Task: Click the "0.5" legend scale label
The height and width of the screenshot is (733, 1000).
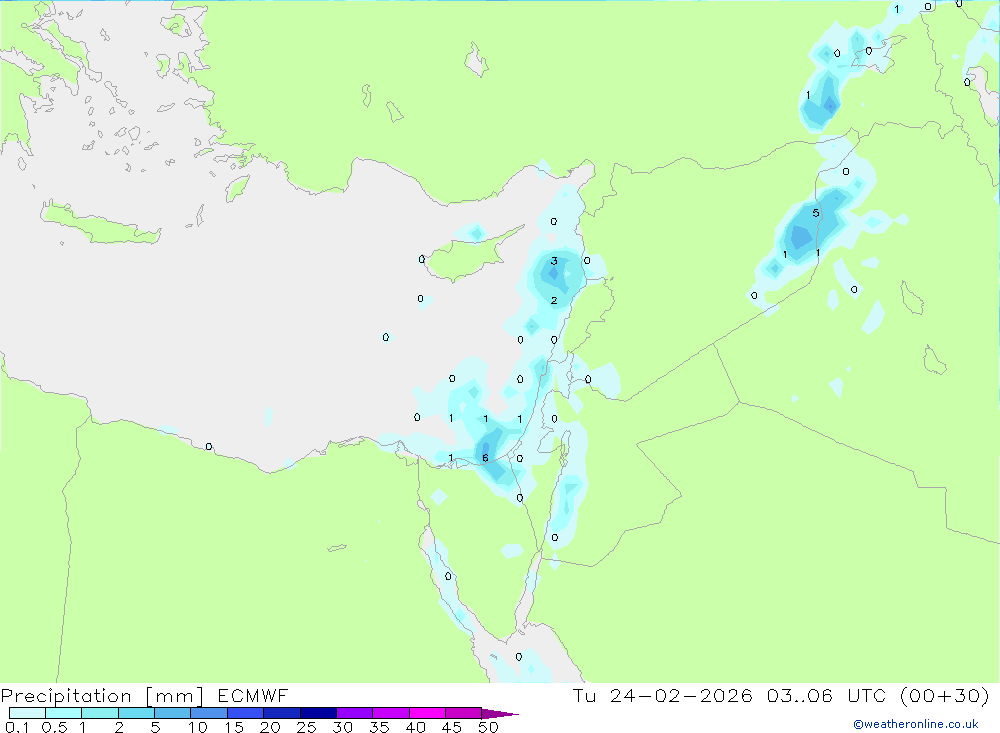Action: click(x=54, y=727)
